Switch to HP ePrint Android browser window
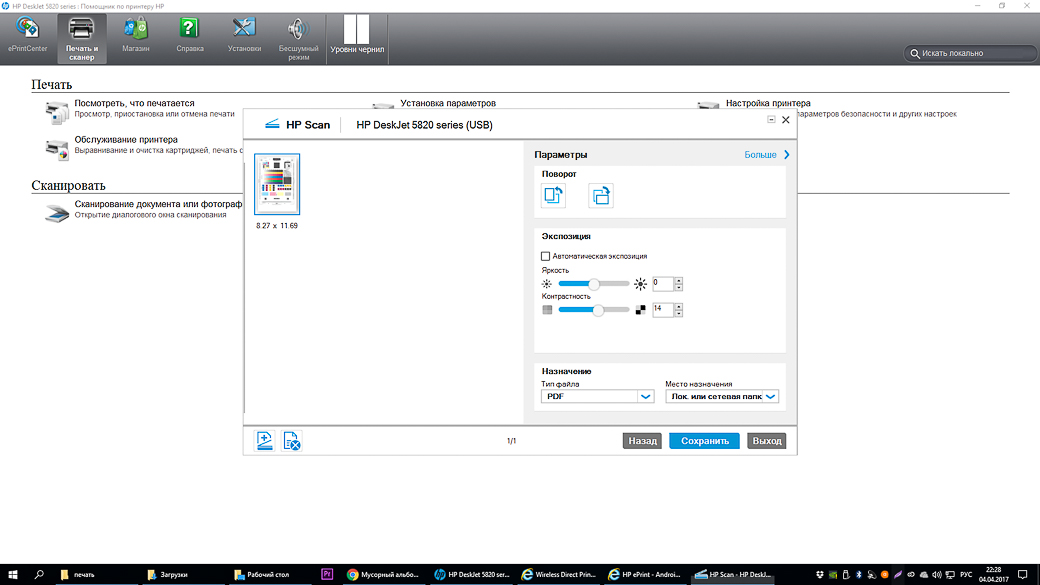The image size is (1040, 585). coord(646,574)
